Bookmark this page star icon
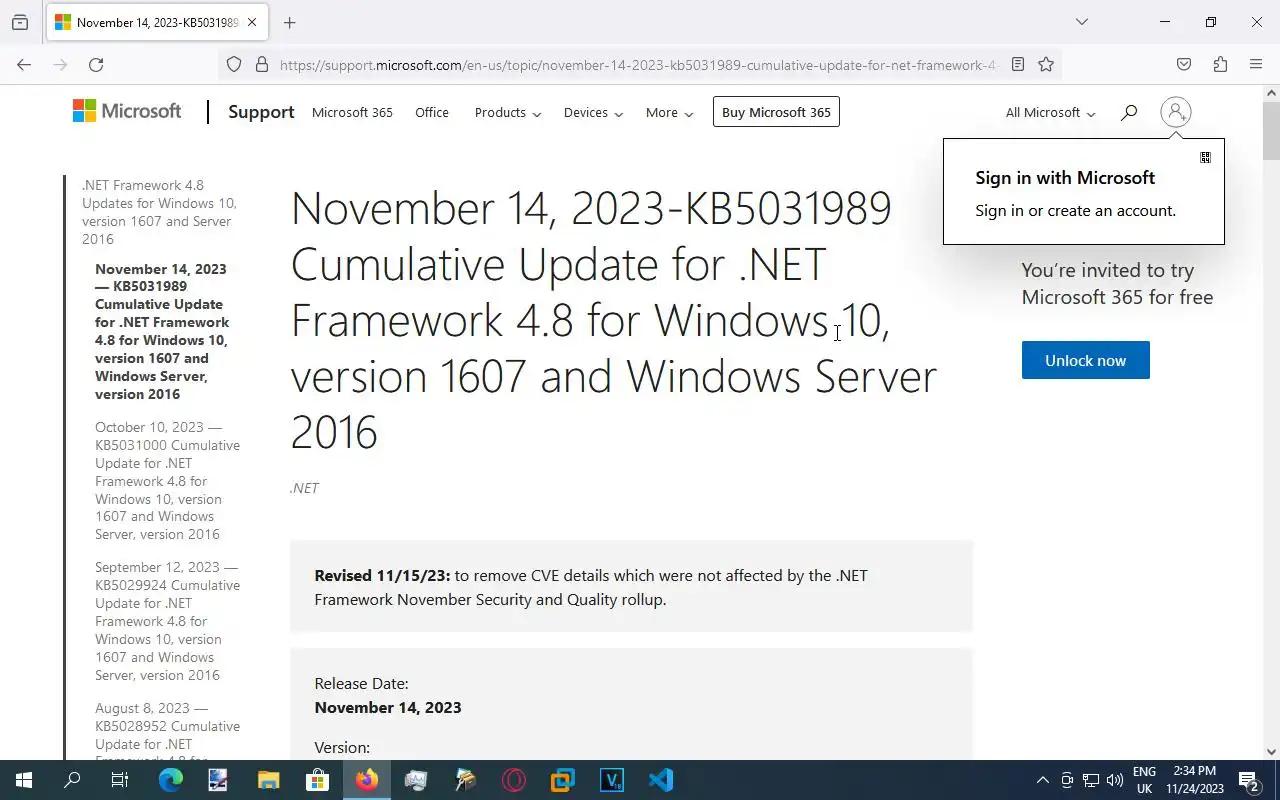This screenshot has width=1280, height=800. click(x=1046, y=64)
